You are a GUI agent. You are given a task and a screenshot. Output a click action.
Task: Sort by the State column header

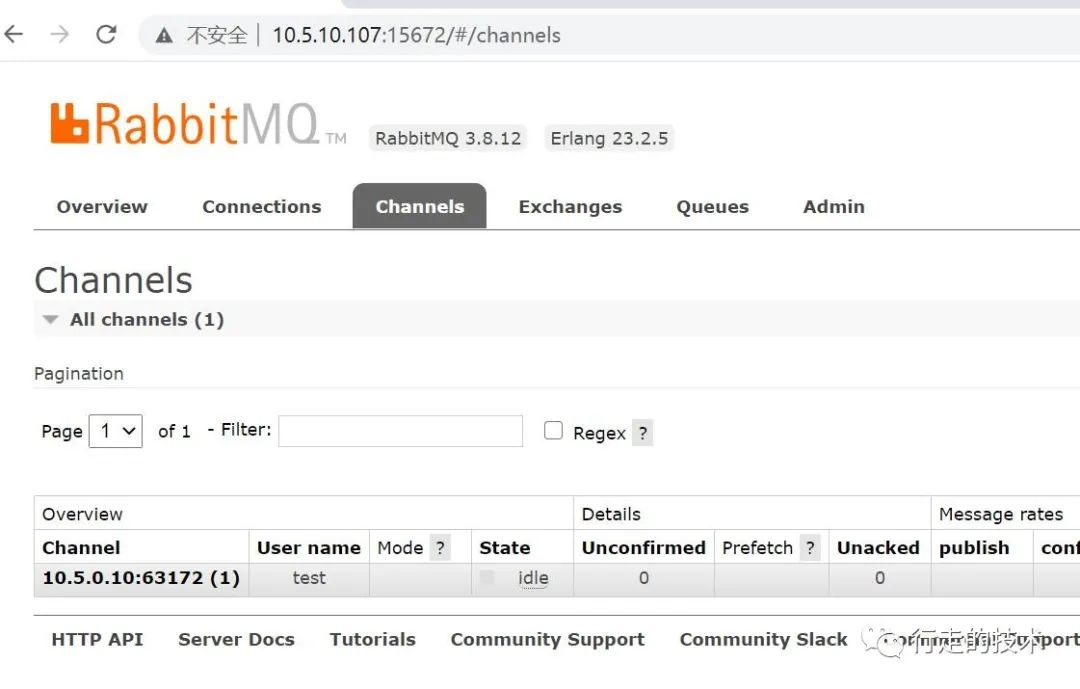505,548
